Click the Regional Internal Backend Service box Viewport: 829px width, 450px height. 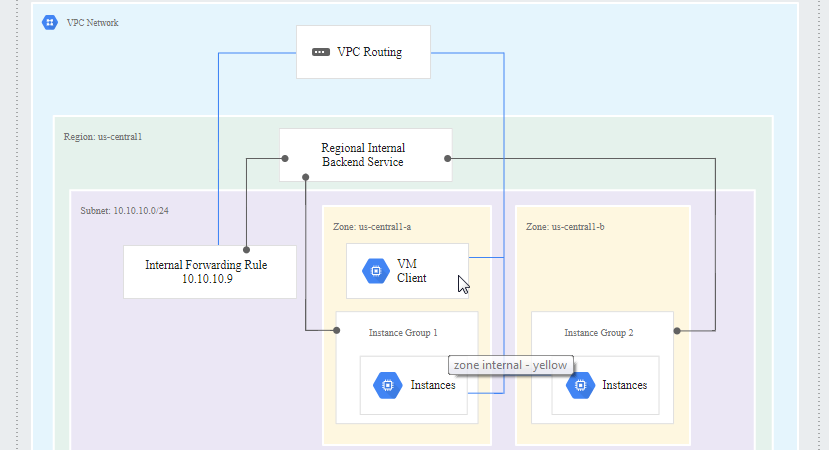tap(366, 155)
